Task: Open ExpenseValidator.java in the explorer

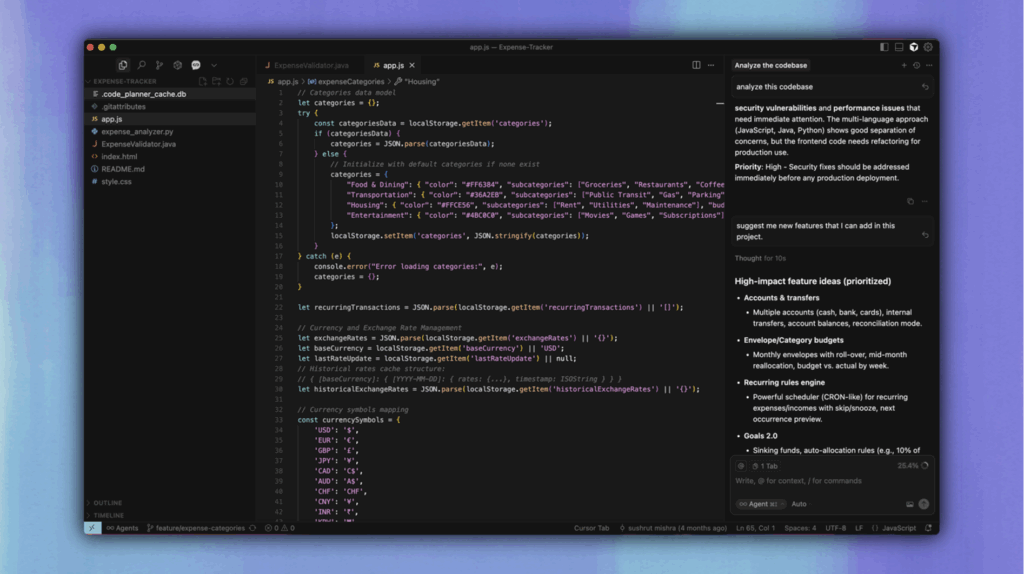Action: pos(170,144)
